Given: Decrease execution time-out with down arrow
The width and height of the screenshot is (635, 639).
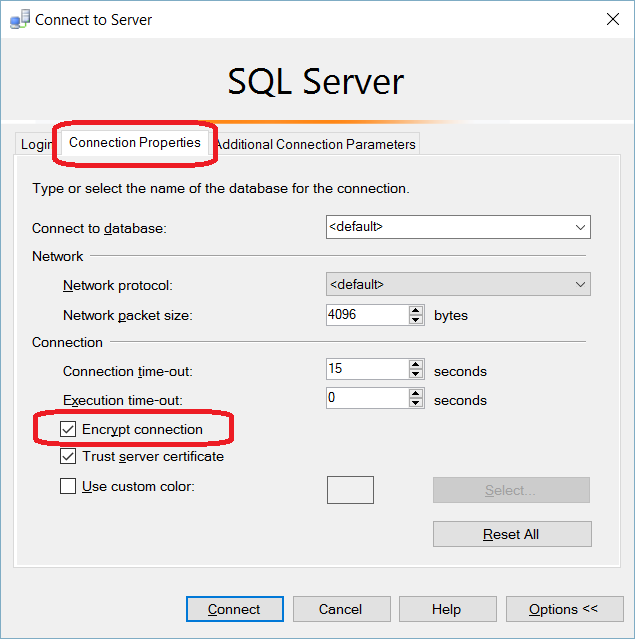Looking at the screenshot, I should pyautogui.click(x=416, y=405).
